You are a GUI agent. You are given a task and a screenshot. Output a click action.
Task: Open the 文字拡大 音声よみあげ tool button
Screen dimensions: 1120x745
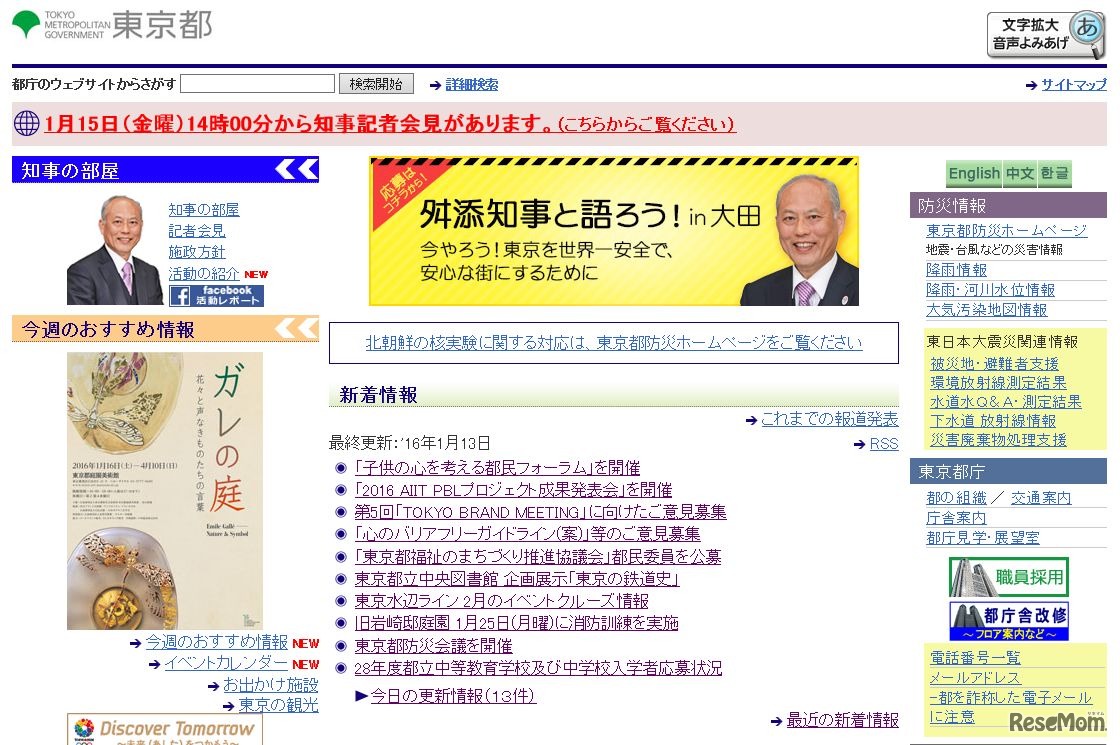1046,34
